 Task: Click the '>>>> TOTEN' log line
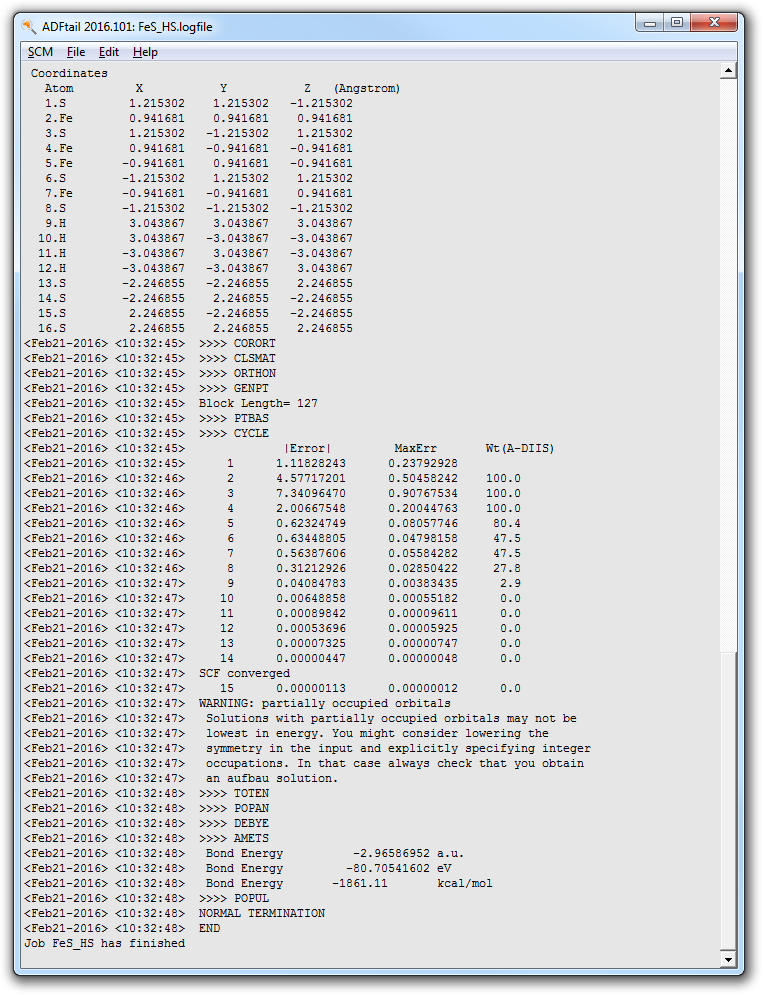click(x=234, y=794)
